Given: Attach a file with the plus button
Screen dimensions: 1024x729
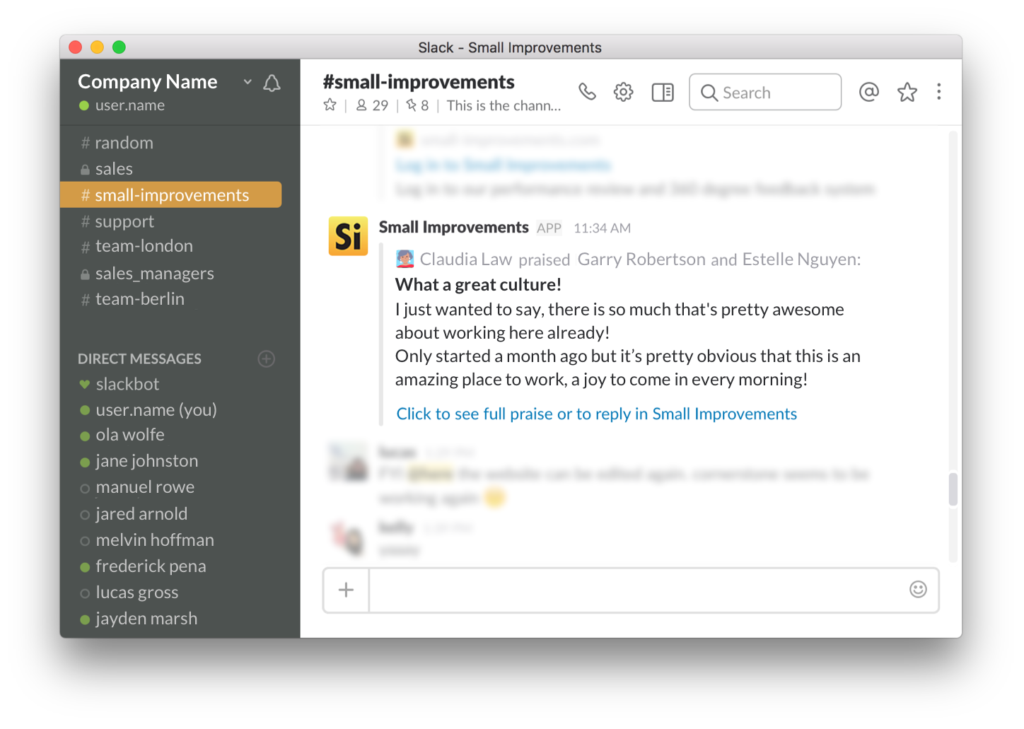Looking at the screenshot, I should tap(346, 590).
